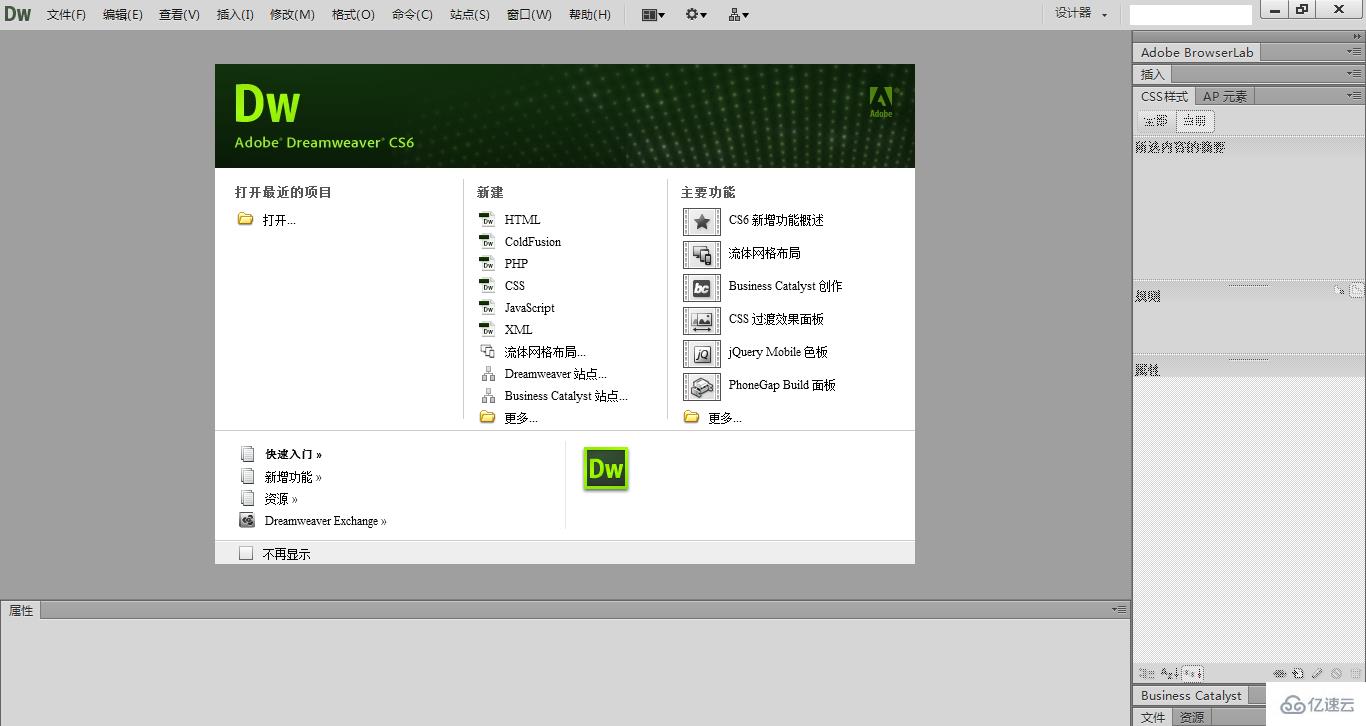
Task: Click the 流体网格布局 feature icon under 主要功能
Action: click(702, 255)
